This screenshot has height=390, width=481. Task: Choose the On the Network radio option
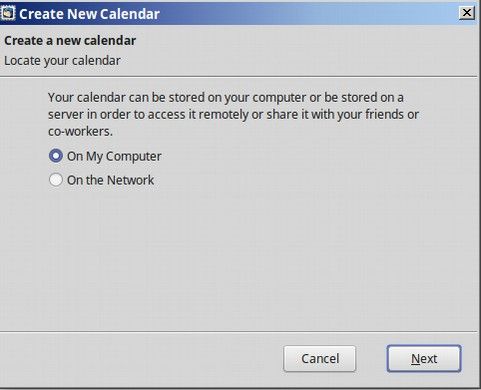click(x=56, y=180)
